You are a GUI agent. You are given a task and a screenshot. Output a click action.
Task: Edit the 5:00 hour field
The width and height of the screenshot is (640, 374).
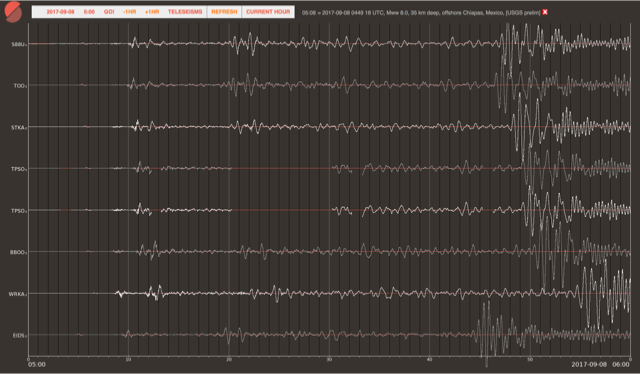[89, 12]
